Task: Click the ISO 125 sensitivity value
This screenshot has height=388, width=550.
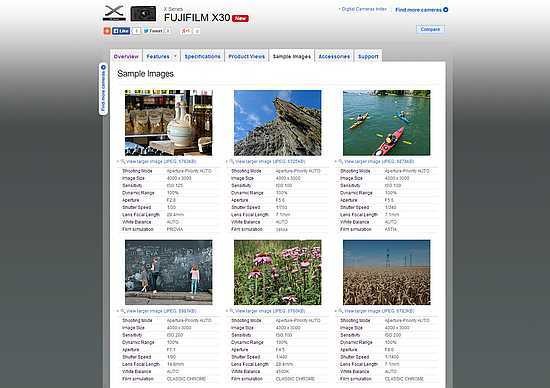Action: (x=175, y=185)
